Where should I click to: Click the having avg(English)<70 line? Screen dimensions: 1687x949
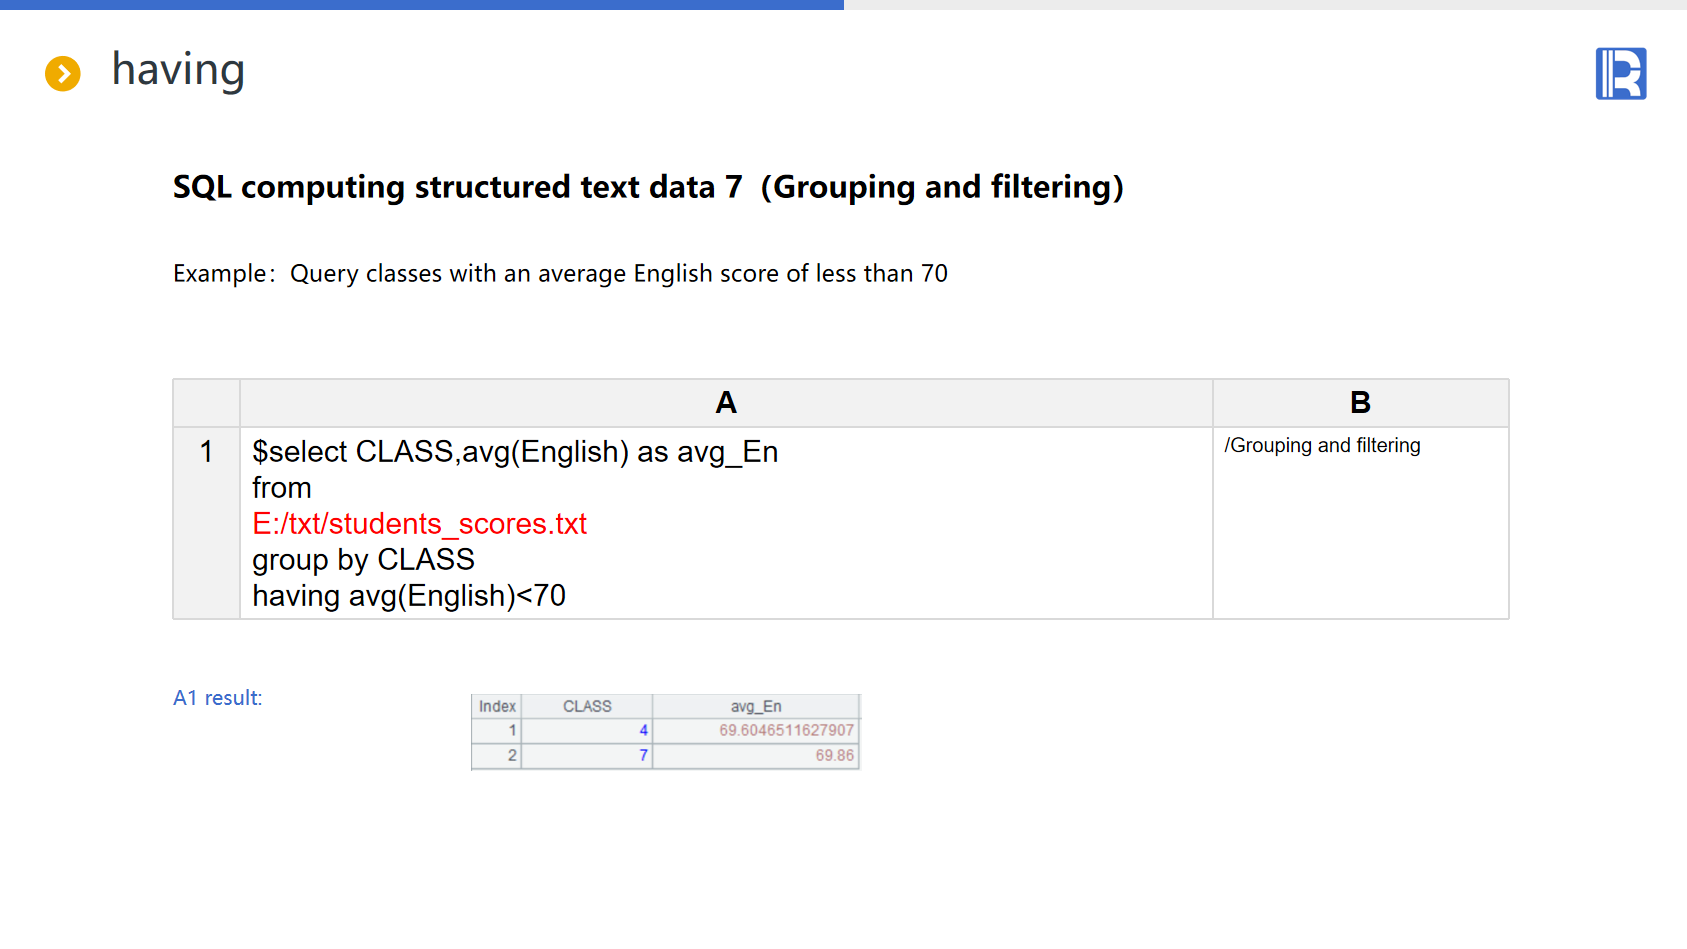[409, 596]
